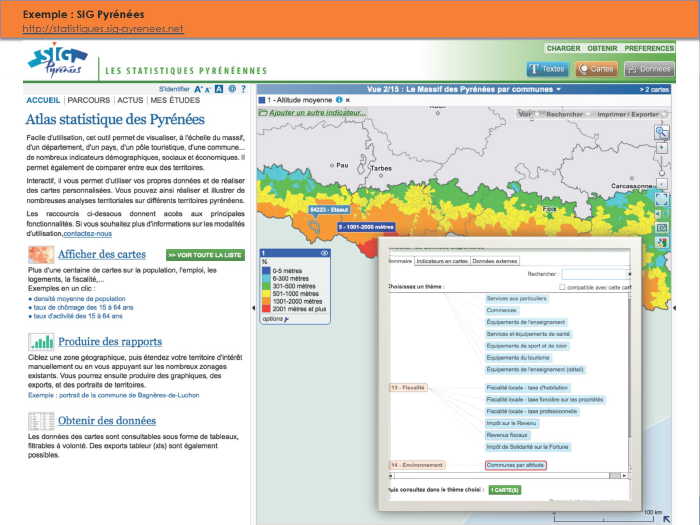The width and height of the screenshot is (700, 525).
Task: Open the Produire des rapports chart icon
Action: coord(41,342)
